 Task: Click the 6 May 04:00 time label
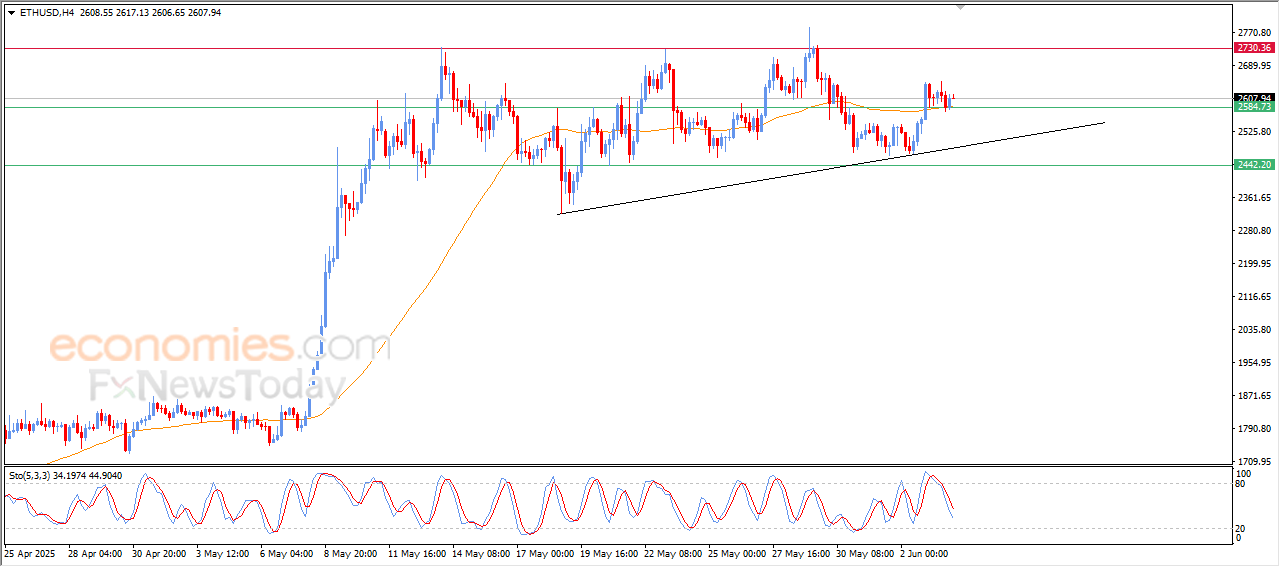[x=286, y=553]
